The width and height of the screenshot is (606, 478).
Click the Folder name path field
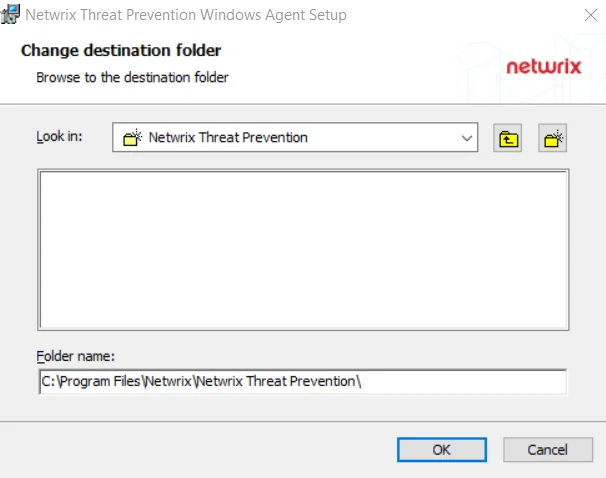coord(303,382)
